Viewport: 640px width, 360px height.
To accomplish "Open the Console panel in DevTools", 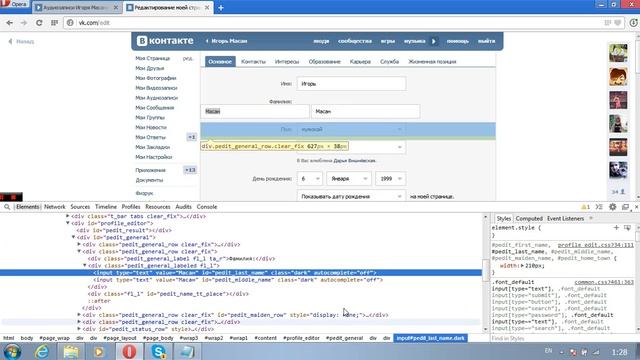I will (207, 207).
